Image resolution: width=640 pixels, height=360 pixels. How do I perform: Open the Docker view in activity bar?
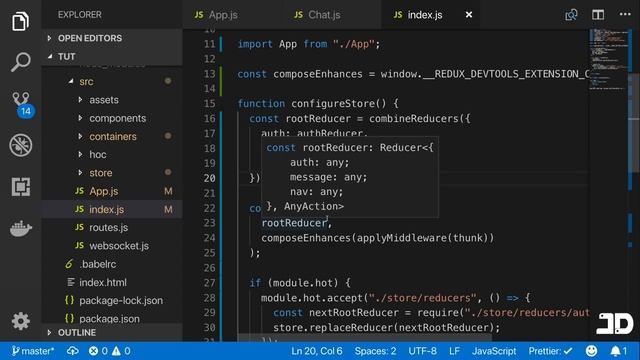(x=20, y=229)
